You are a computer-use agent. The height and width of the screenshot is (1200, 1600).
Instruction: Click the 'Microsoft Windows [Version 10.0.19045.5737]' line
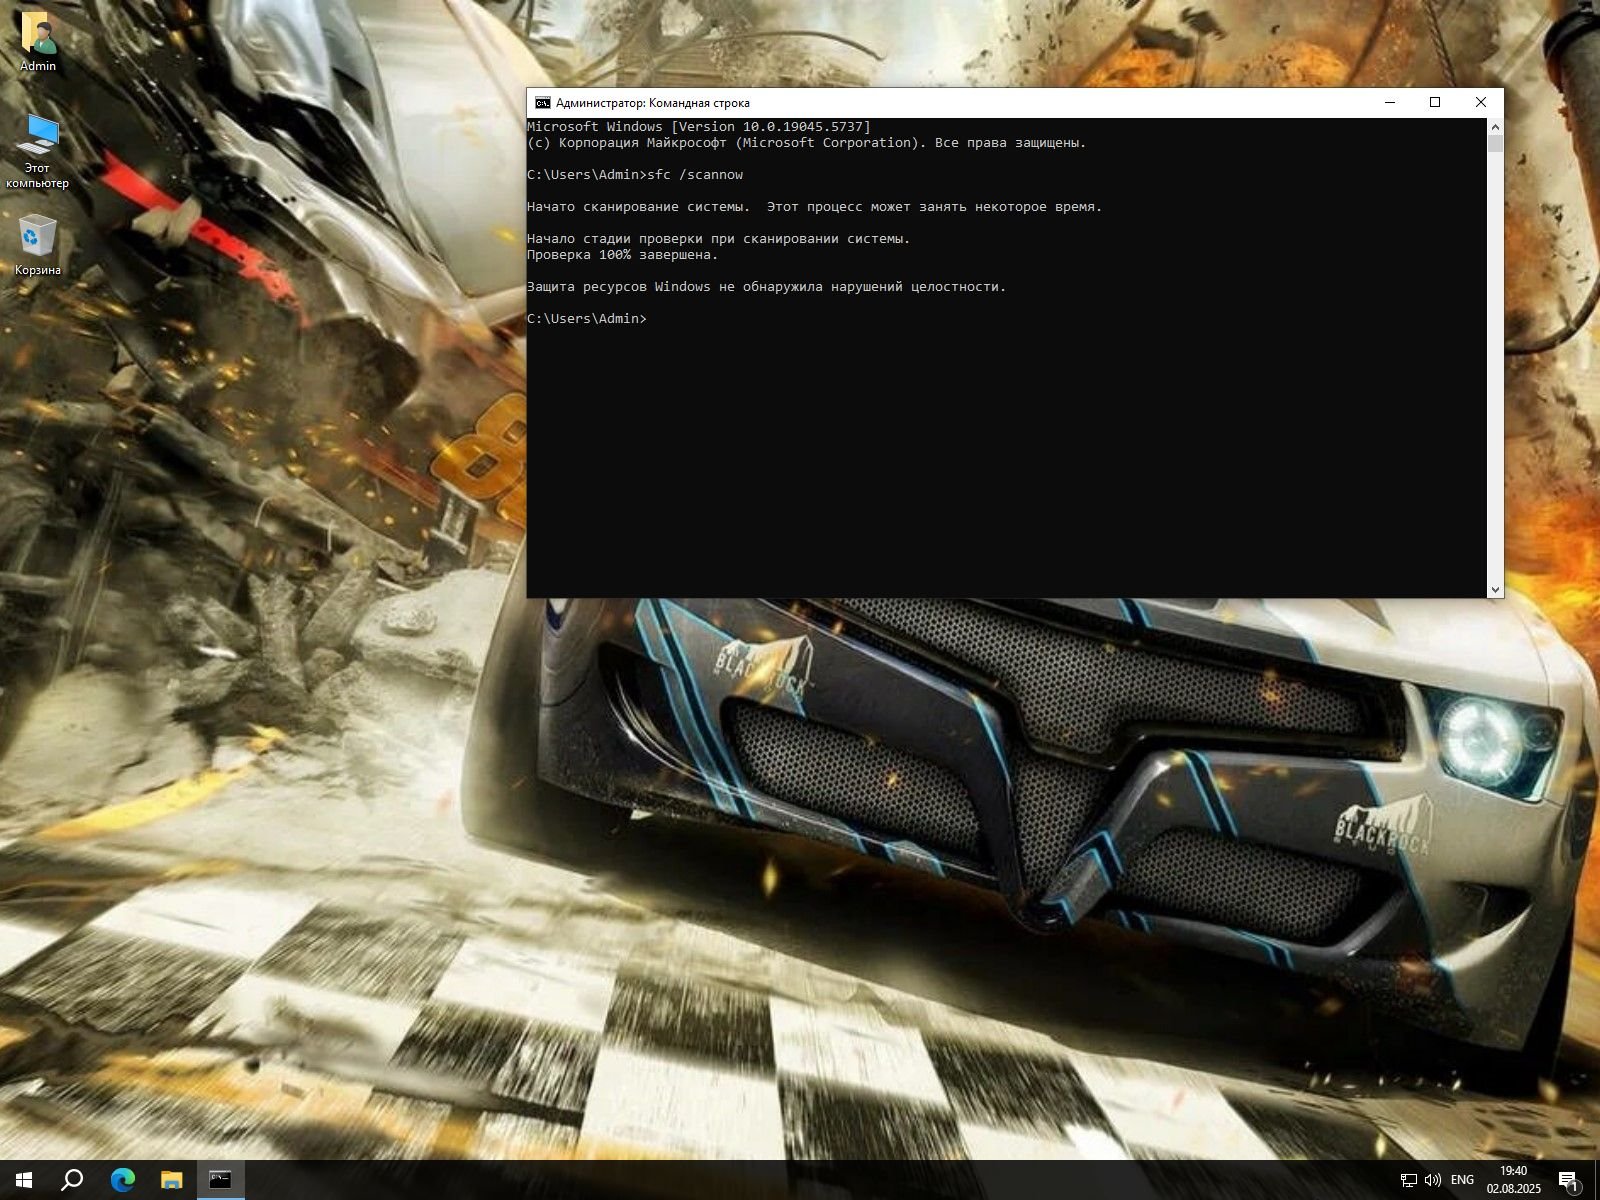click(x=699, y=127)
